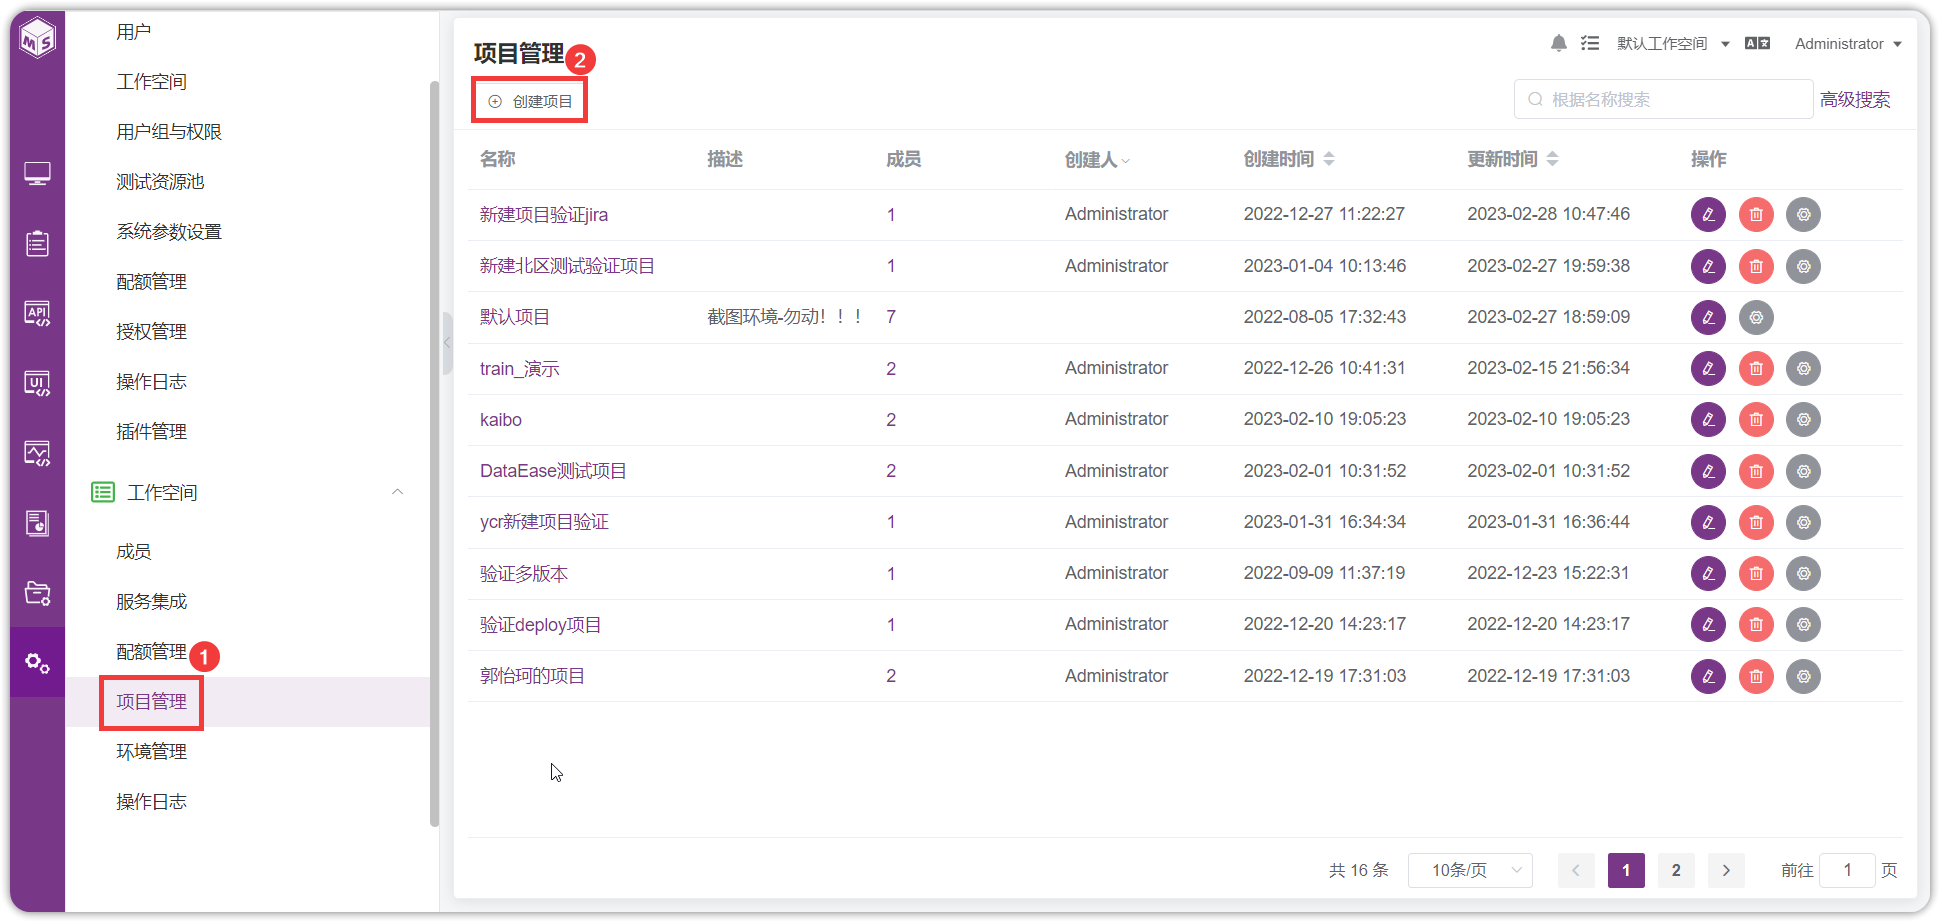Open the 默认工作空间 workspace dropdown

click(1673, 43)
